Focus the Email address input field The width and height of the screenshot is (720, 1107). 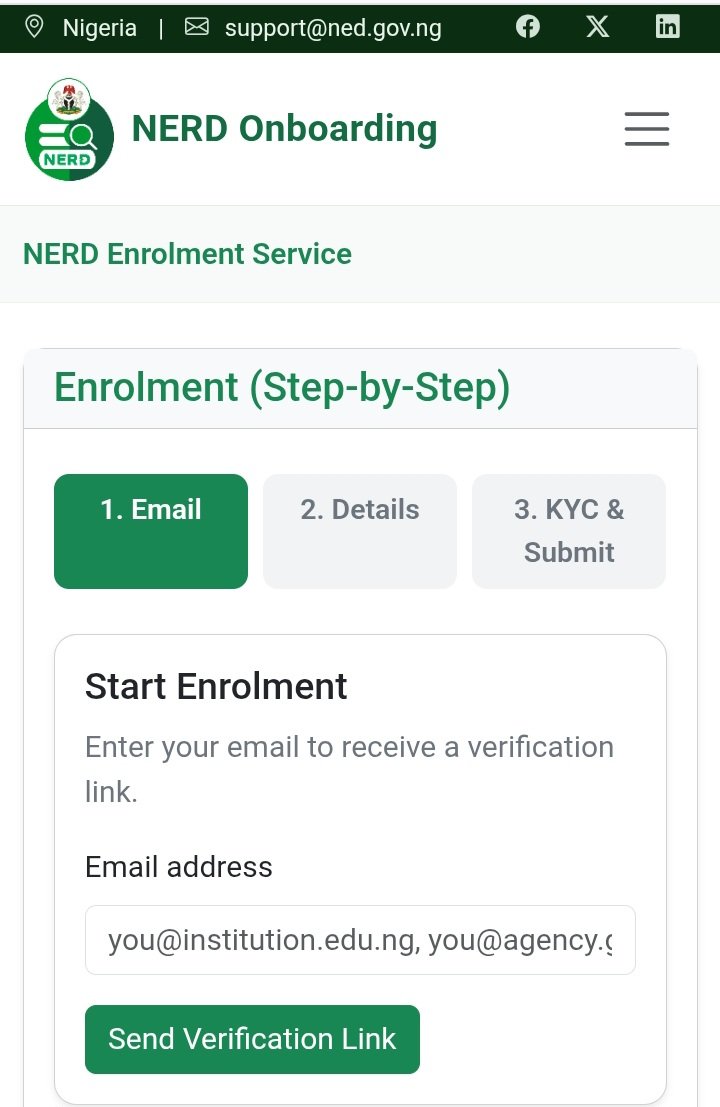tap(360, 940)
